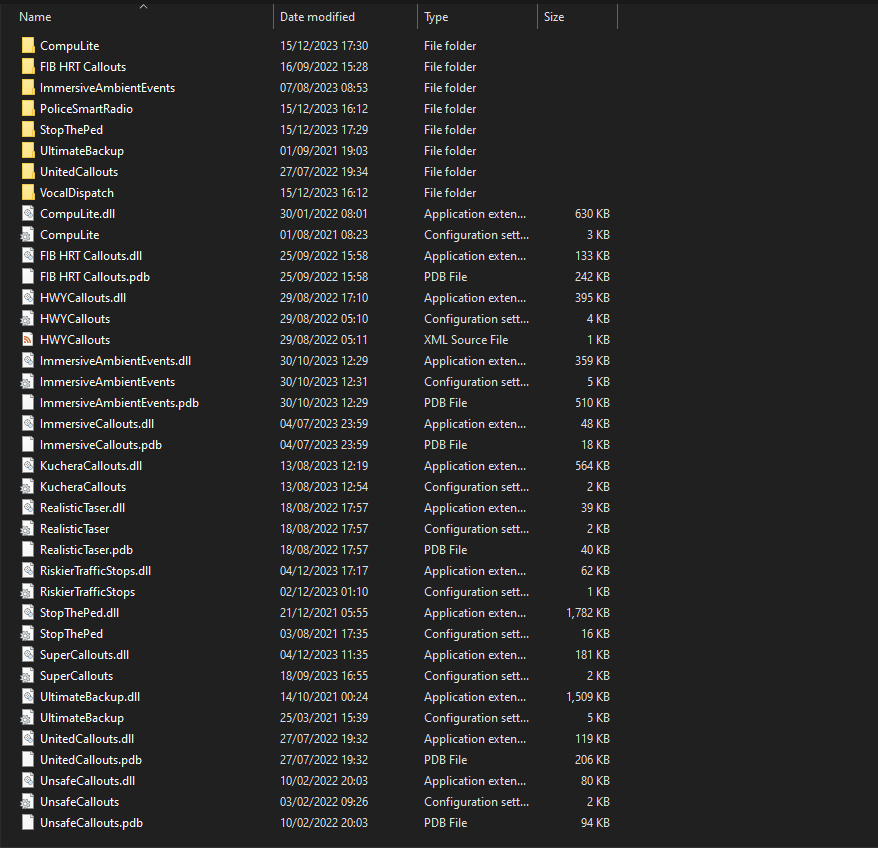This screenshot has height=848, width=878.
Task: Select the FIB HRT Callouts.pdb file icon
Action: (x=28, y=277)
